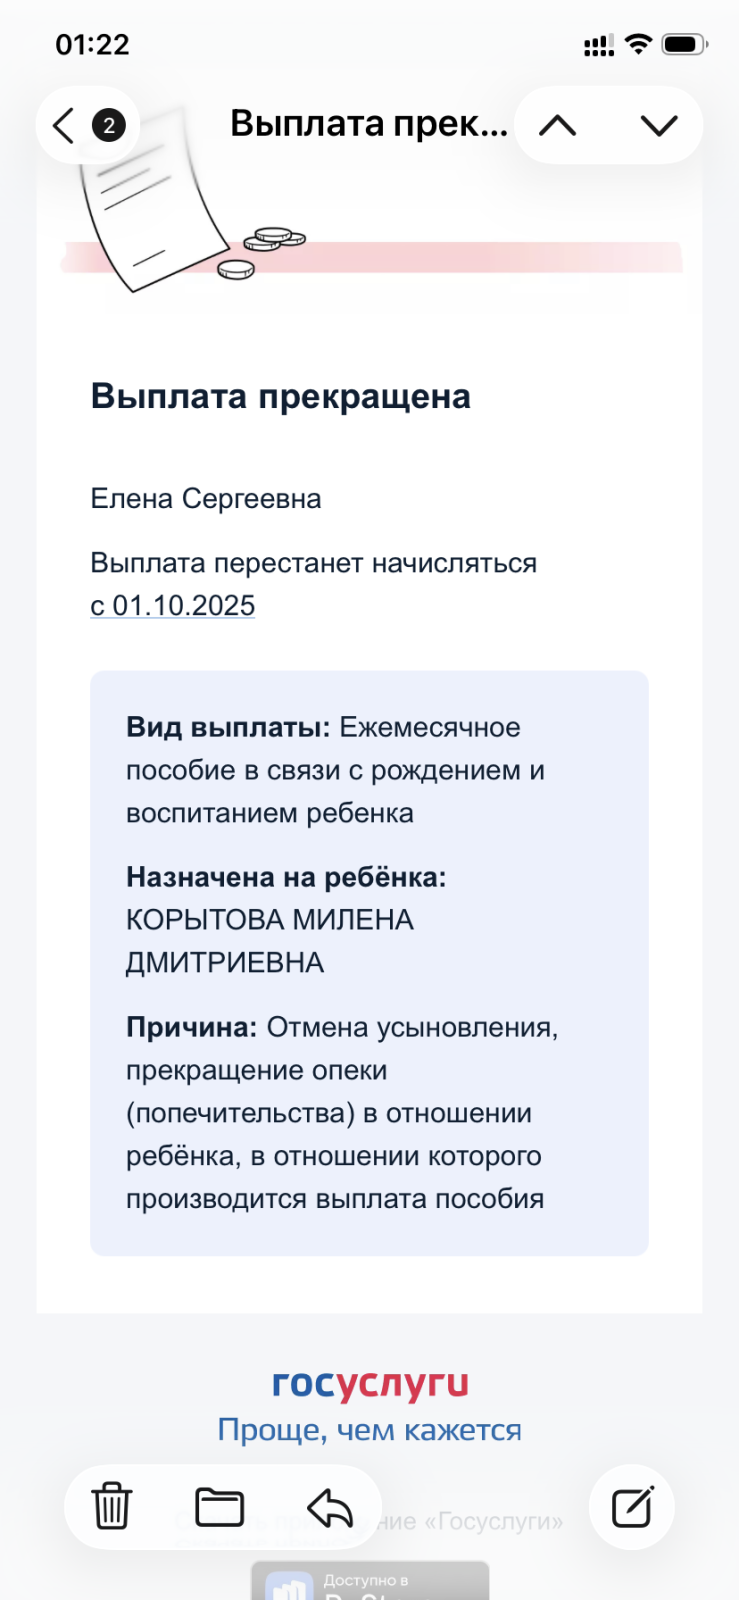Tap the child name КОРЫТОВА МИЛЕНА ДМИТРИЕВНА
The image size is (739, 1600).
[x=270, y=941]
